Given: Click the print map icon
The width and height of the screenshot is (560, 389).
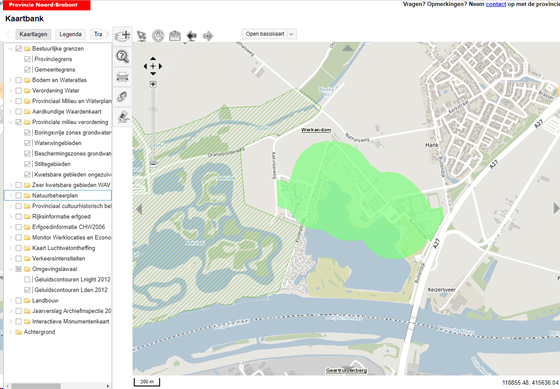Looking at the screenshot, I should pyautogui.click(x=122, y=77).
